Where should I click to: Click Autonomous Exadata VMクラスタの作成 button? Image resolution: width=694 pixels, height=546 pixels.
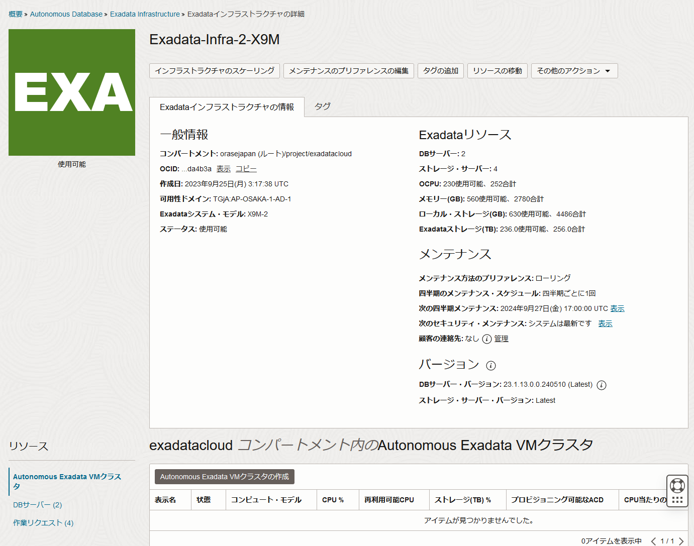[x=224, y=477]
